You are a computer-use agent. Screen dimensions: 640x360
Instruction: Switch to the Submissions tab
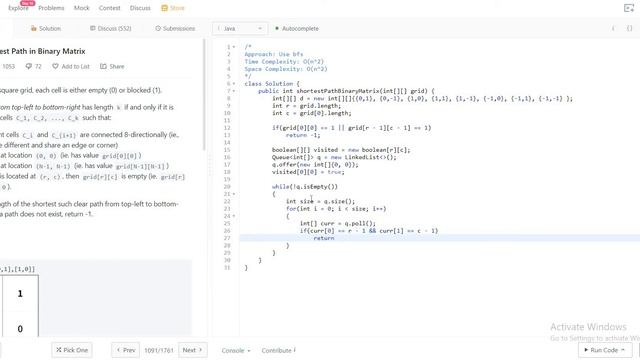pyautogui.click(x=175, y=29)
